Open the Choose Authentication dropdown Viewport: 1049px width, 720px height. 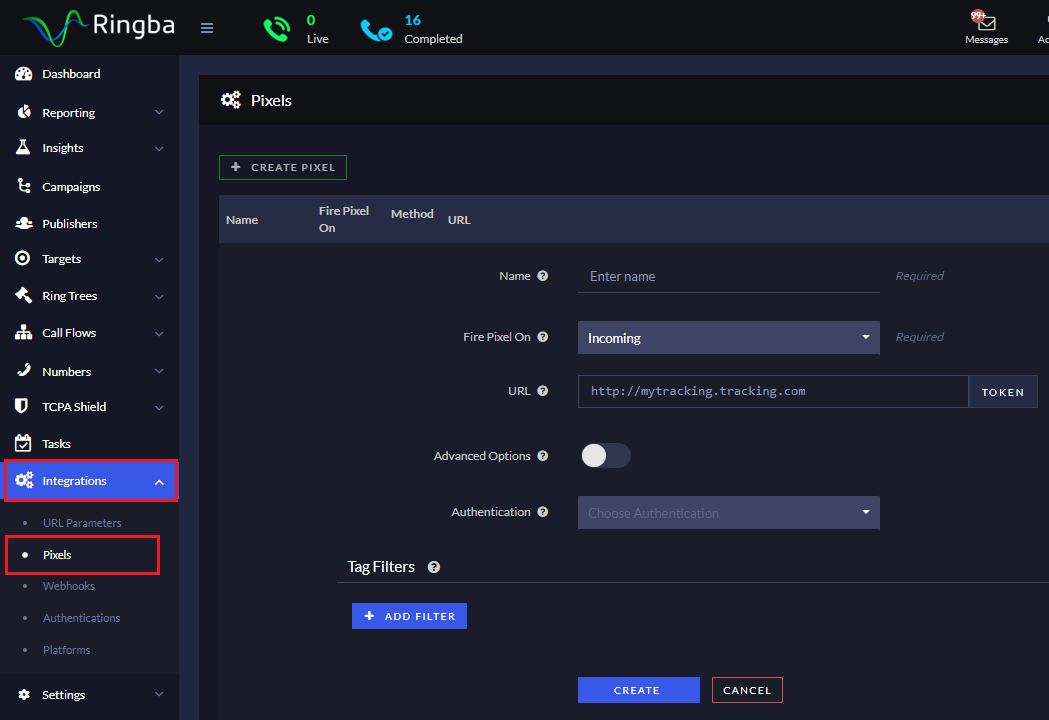coord(729,513)
